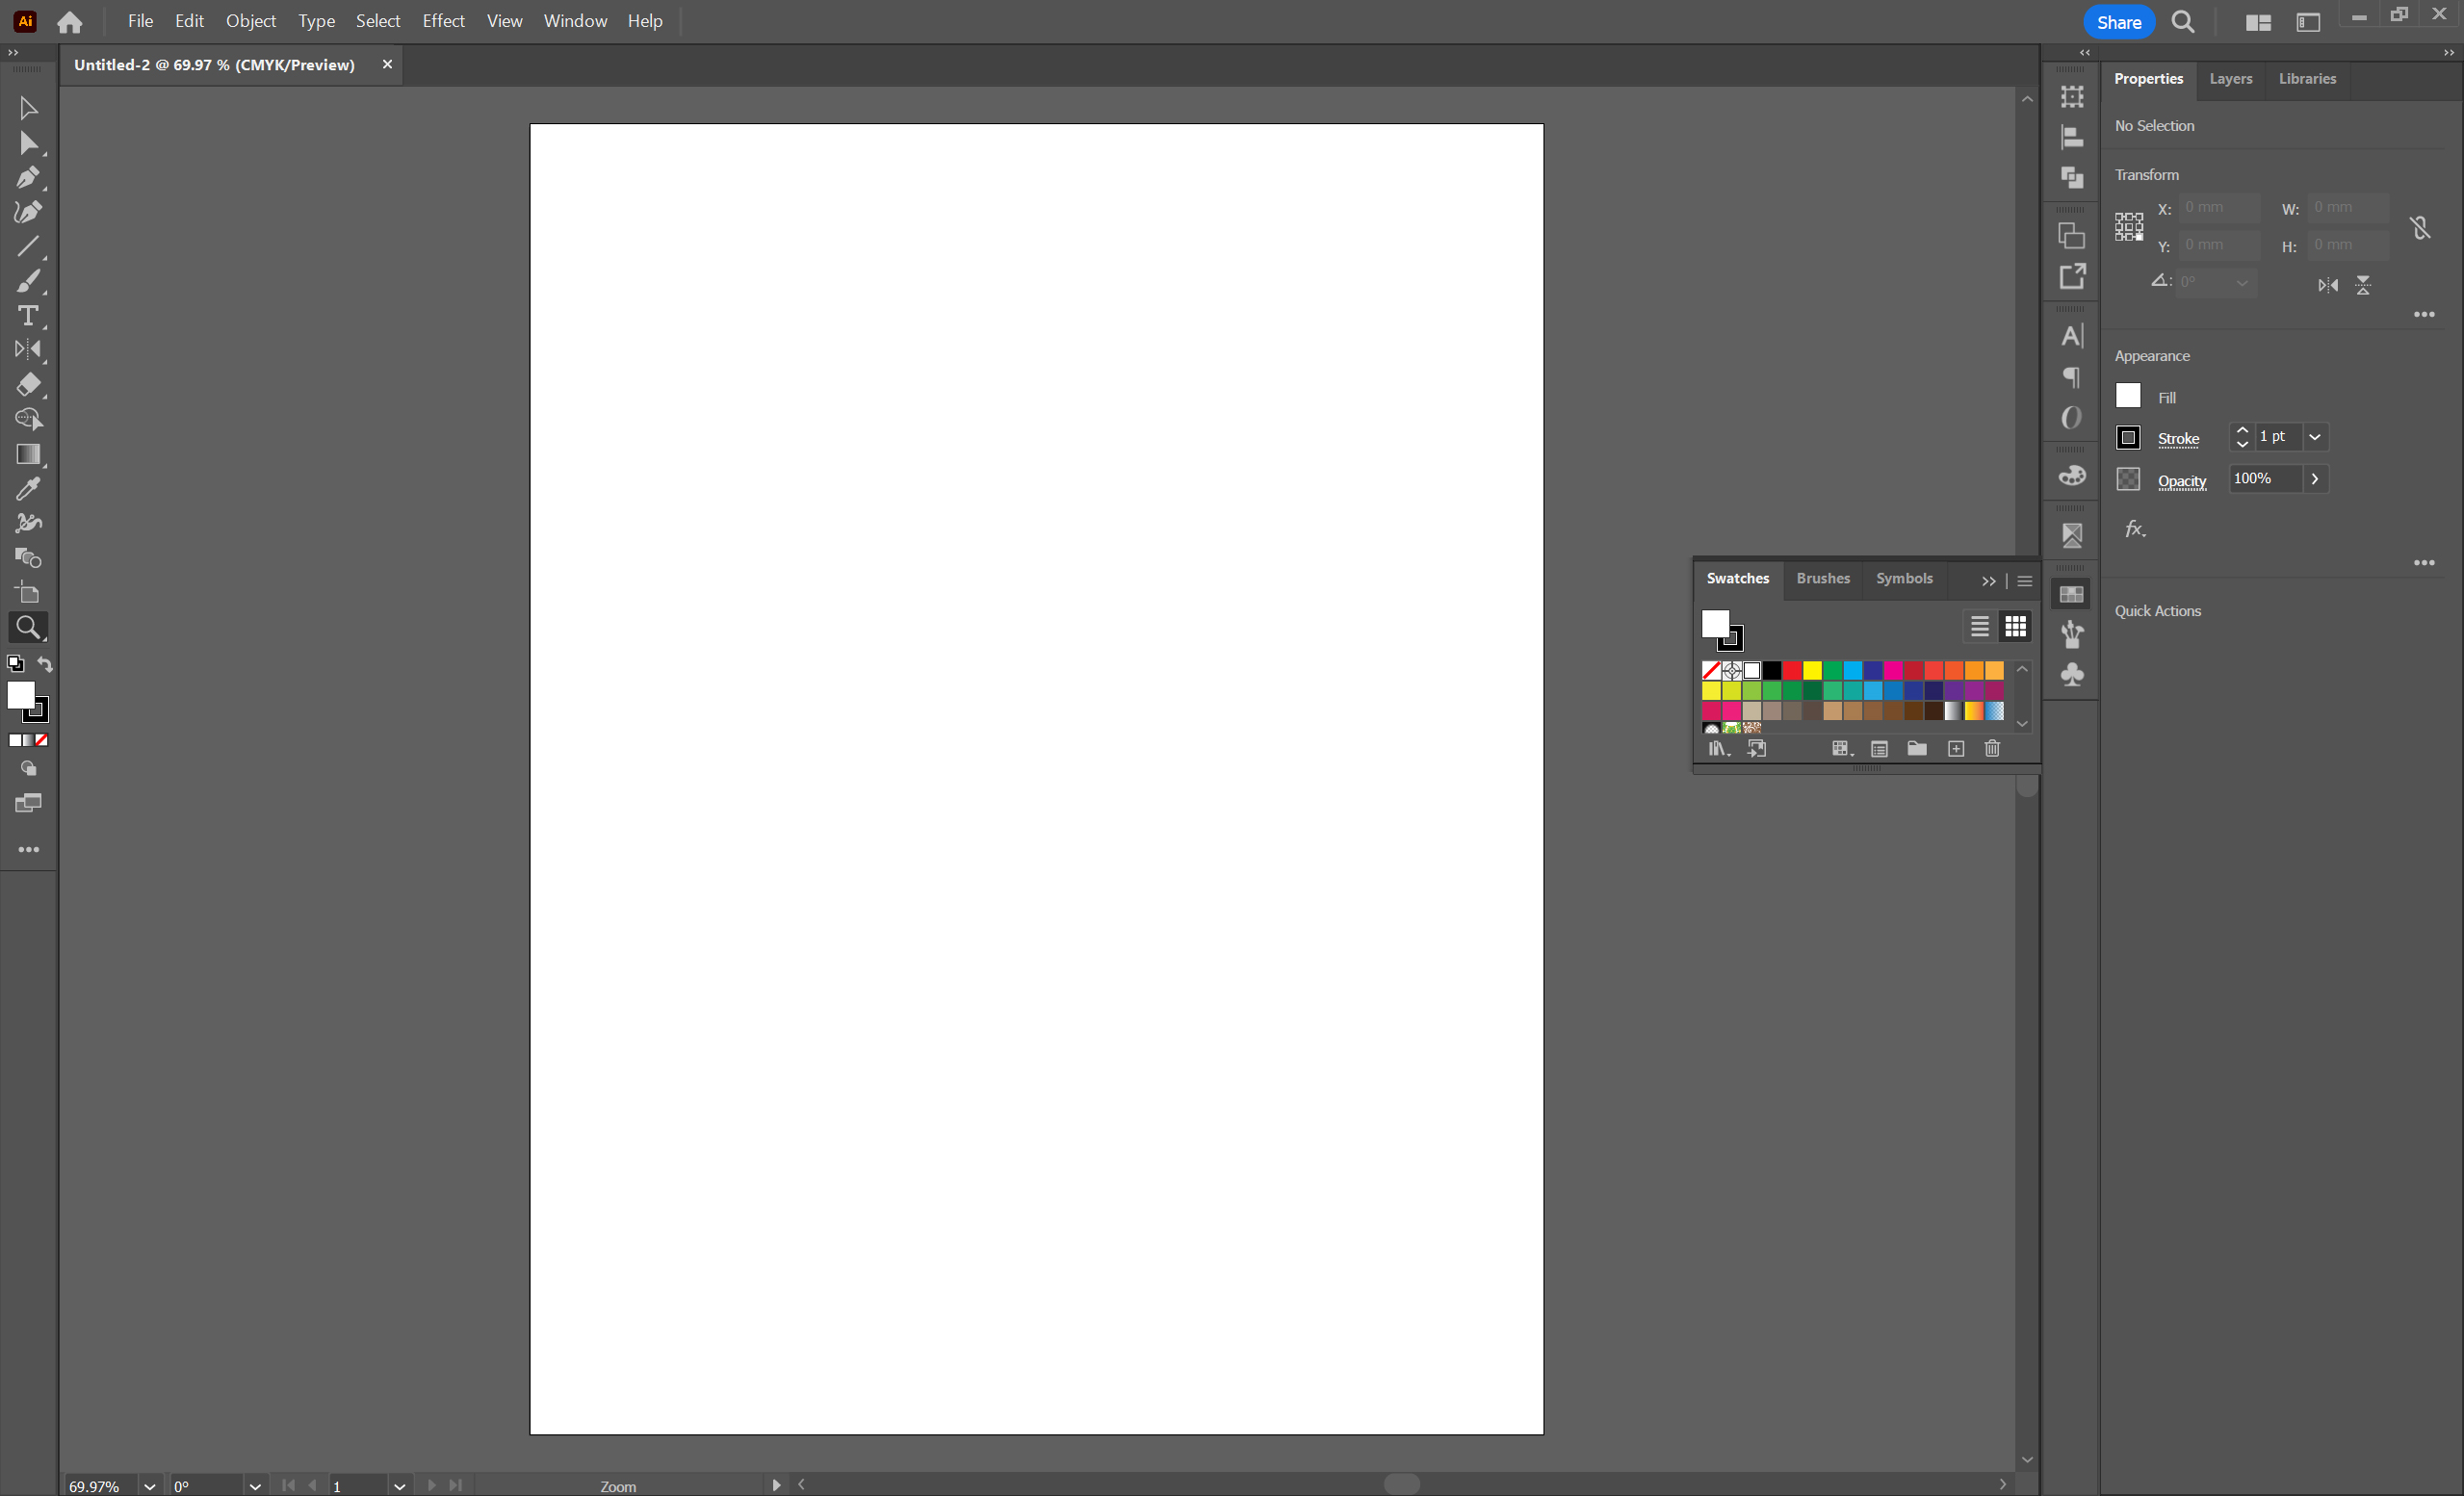
Task: Pick the yellow swatch in Swatches
Action: [x=1812, y=671]
